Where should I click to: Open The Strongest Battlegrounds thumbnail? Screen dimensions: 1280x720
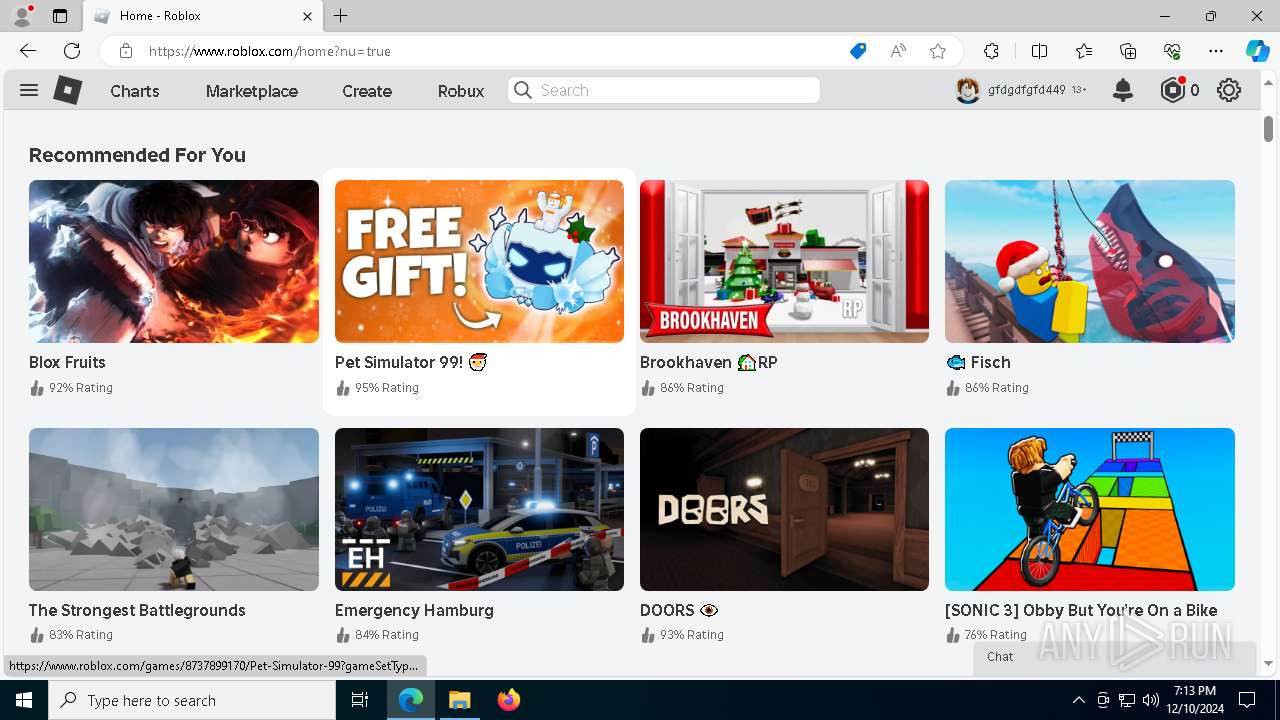pos(174,509)
